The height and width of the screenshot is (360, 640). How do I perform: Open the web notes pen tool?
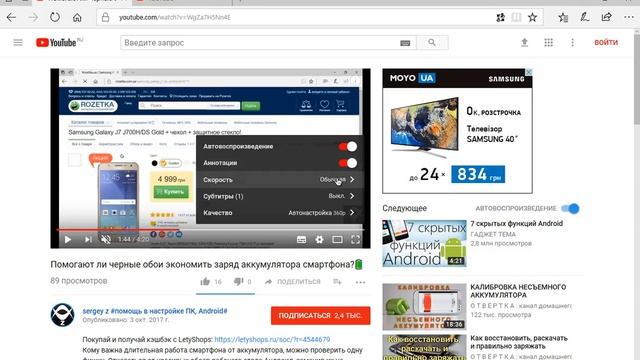pyautogui.click(x=585, y=17)
